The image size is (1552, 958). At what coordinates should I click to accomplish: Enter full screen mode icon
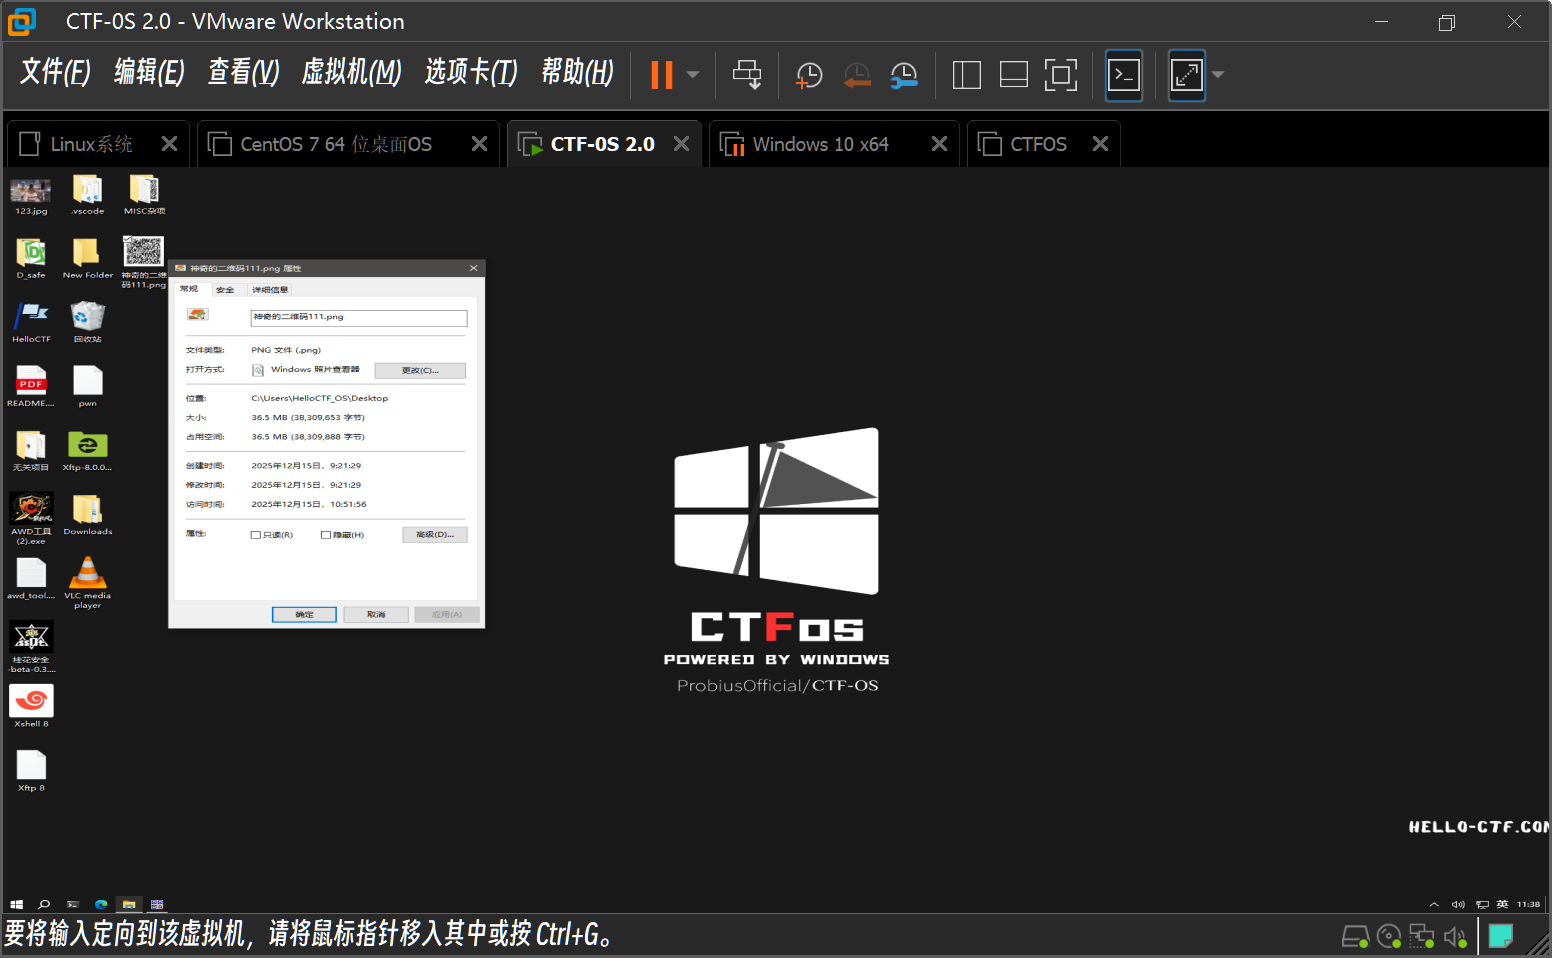(x=1061, y=75)
